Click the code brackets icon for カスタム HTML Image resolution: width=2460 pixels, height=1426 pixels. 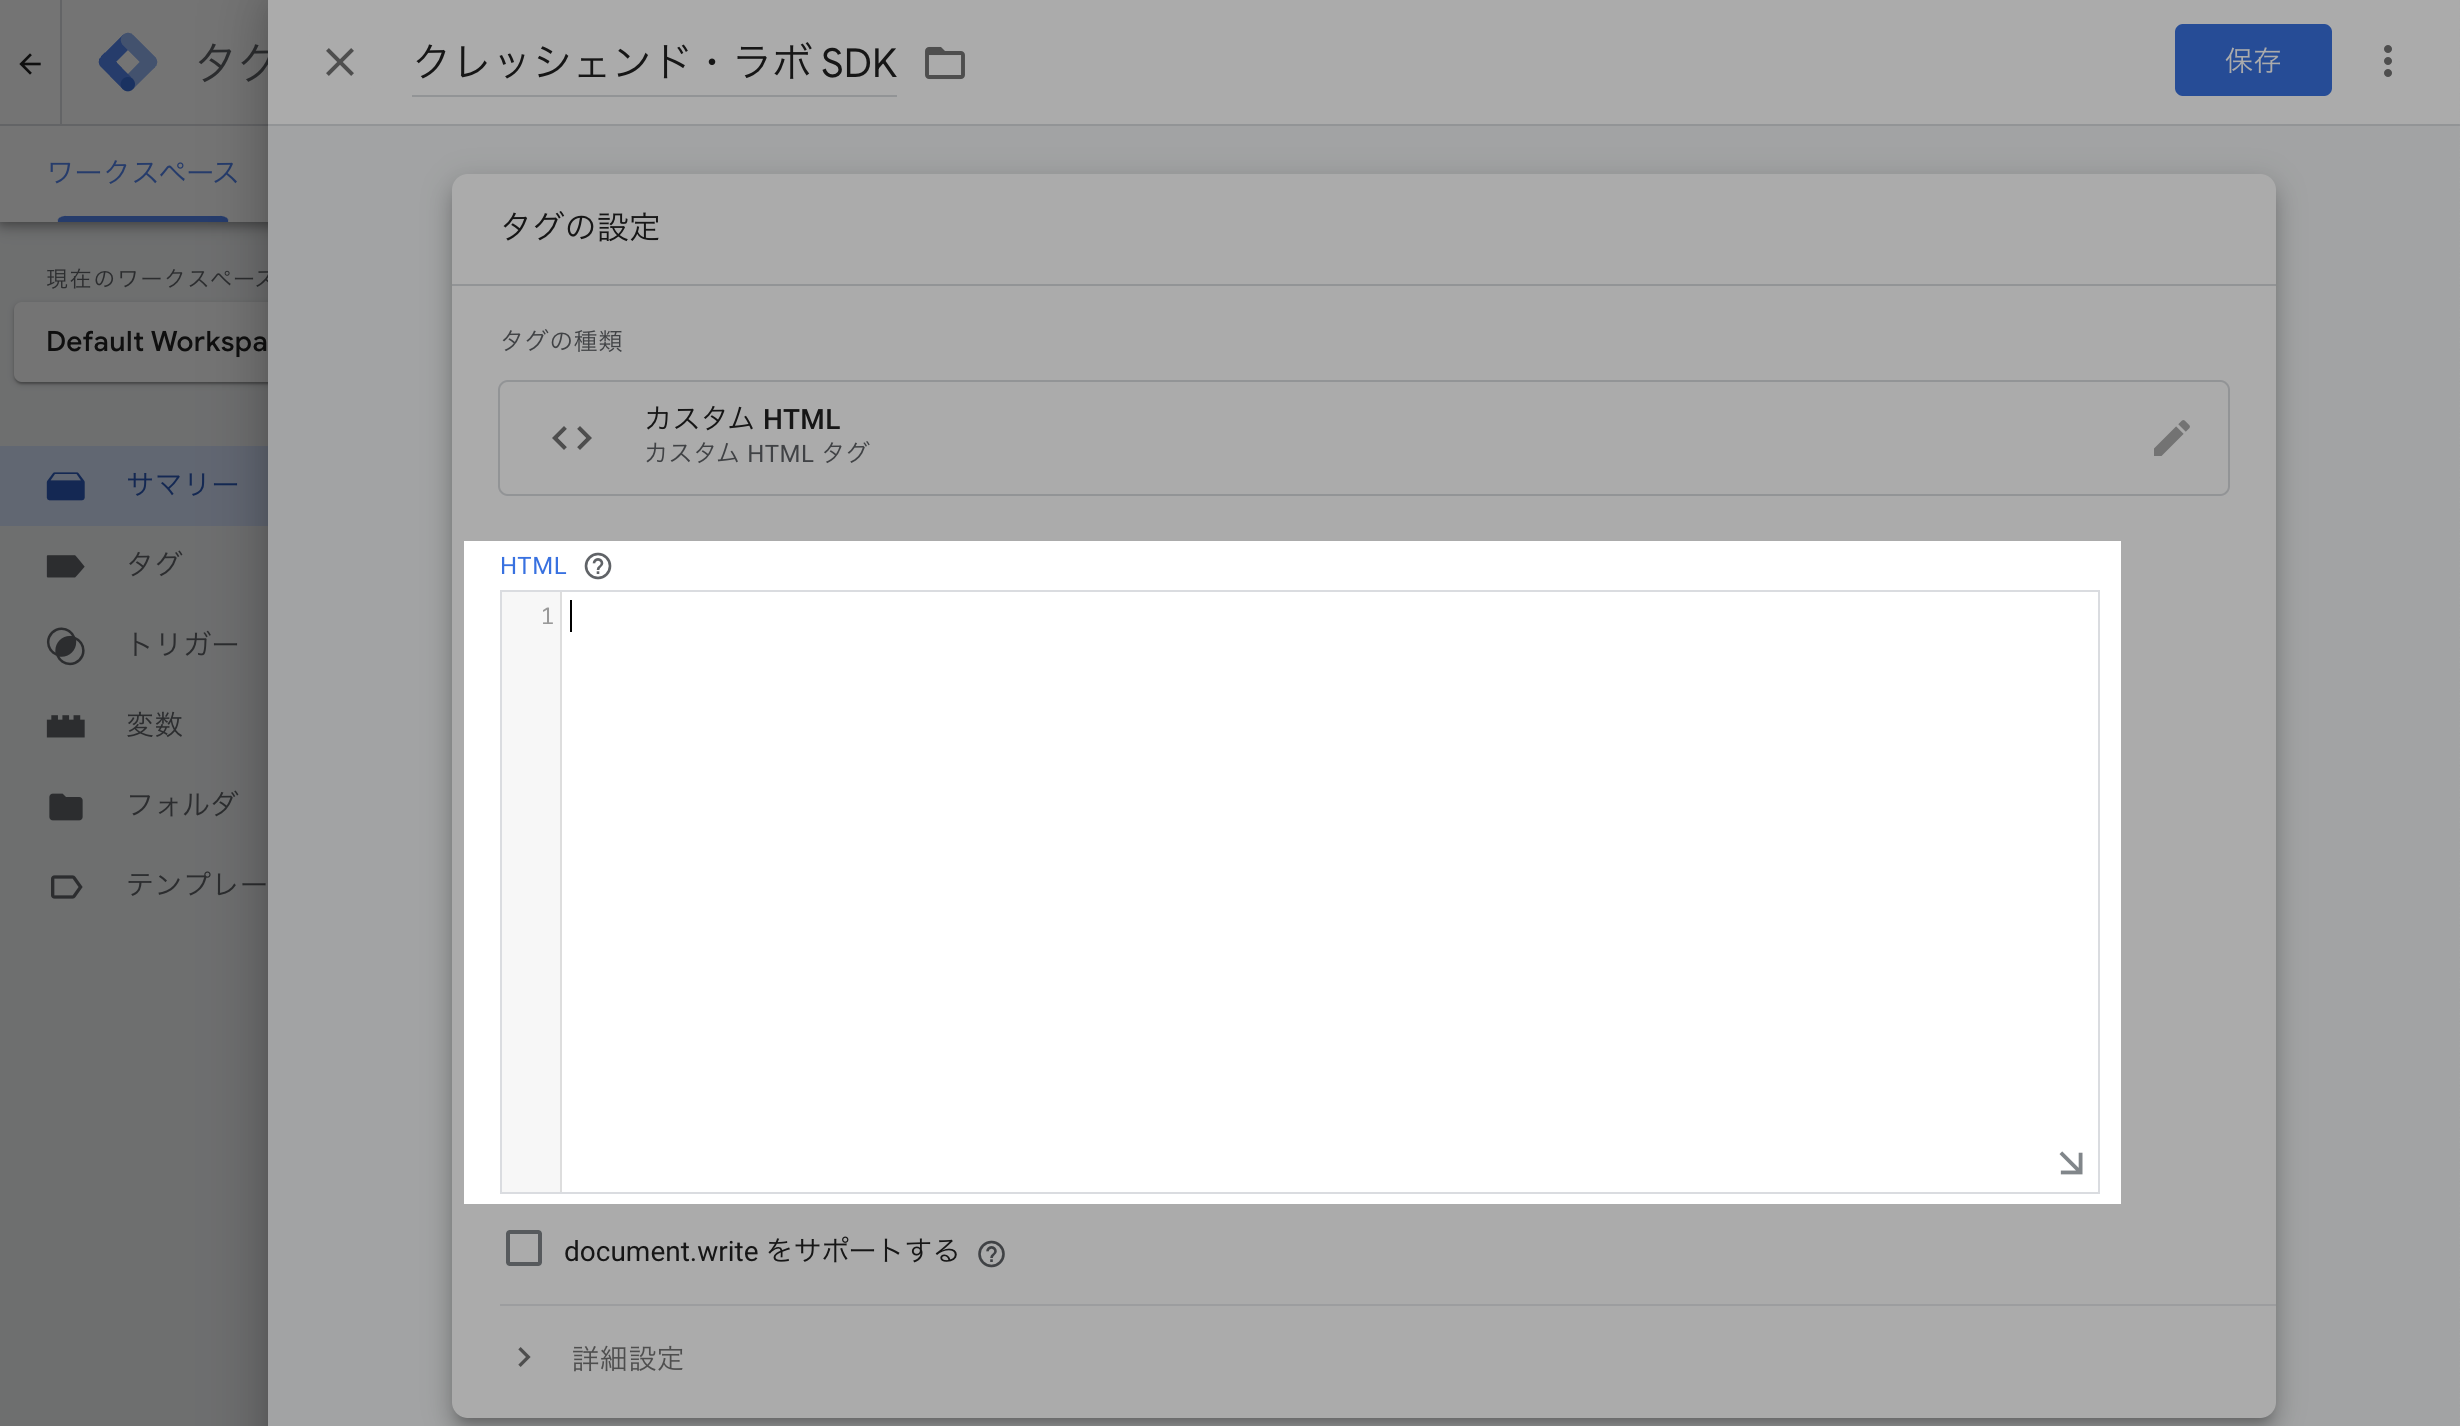572,438
